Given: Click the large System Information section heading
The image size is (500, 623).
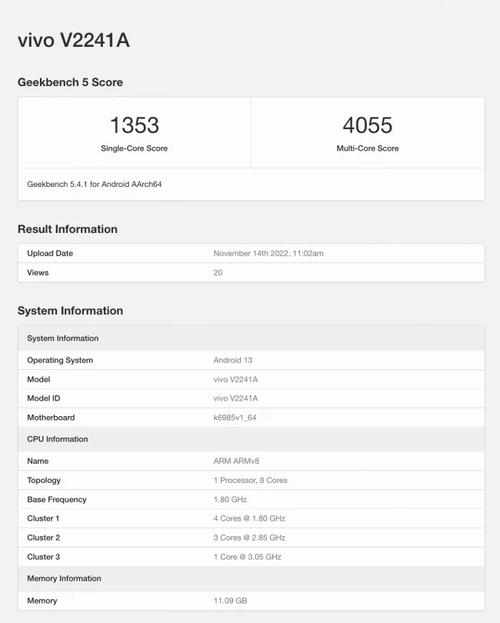Looking at the screenshot, I should 70,311.
